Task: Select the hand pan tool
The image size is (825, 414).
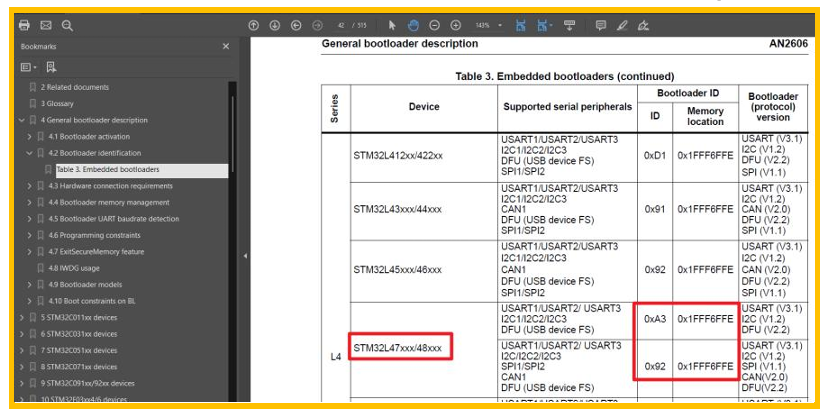Action: (413, 25)
